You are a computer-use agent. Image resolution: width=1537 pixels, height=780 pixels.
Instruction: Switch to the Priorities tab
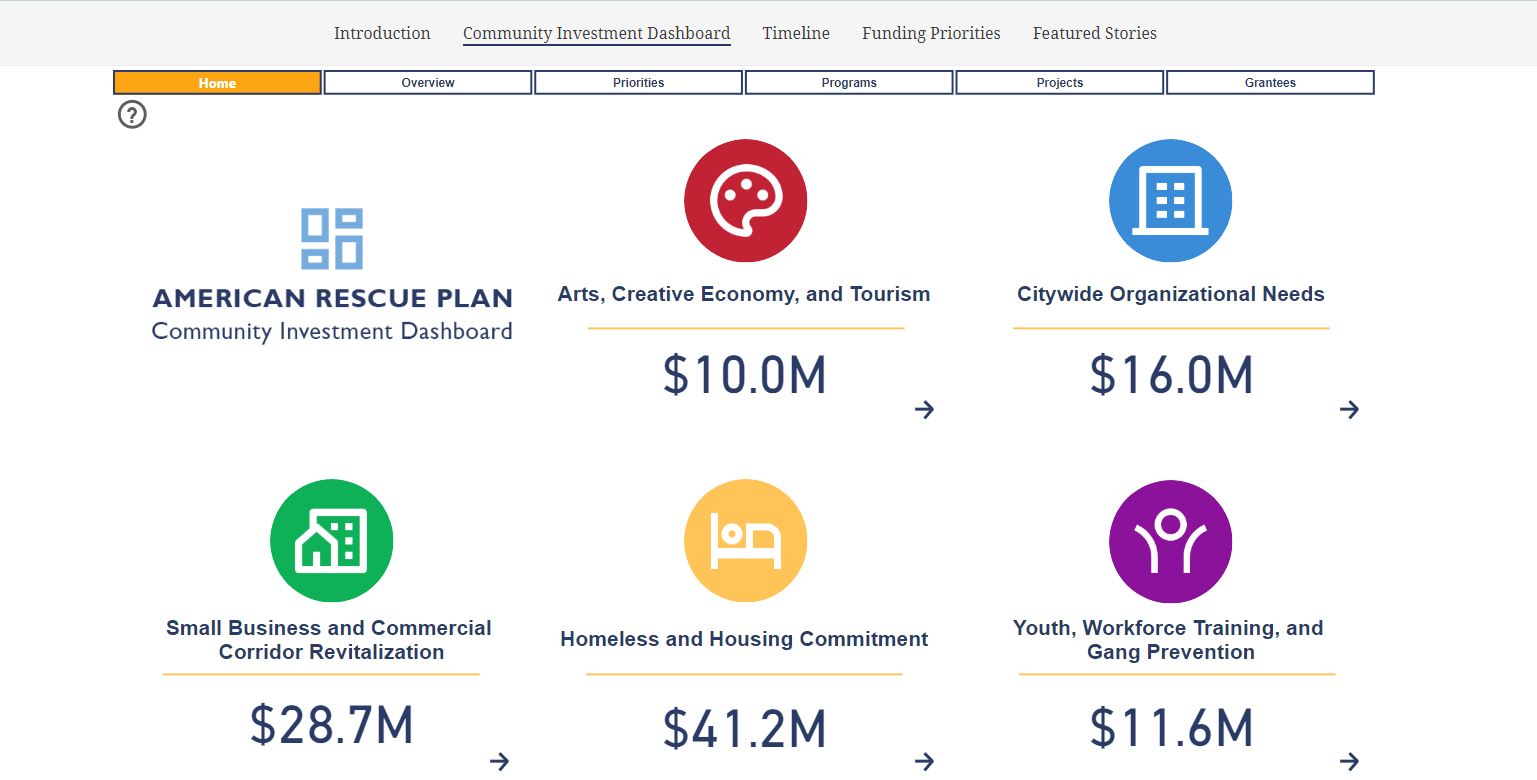[x=639, y=83]
